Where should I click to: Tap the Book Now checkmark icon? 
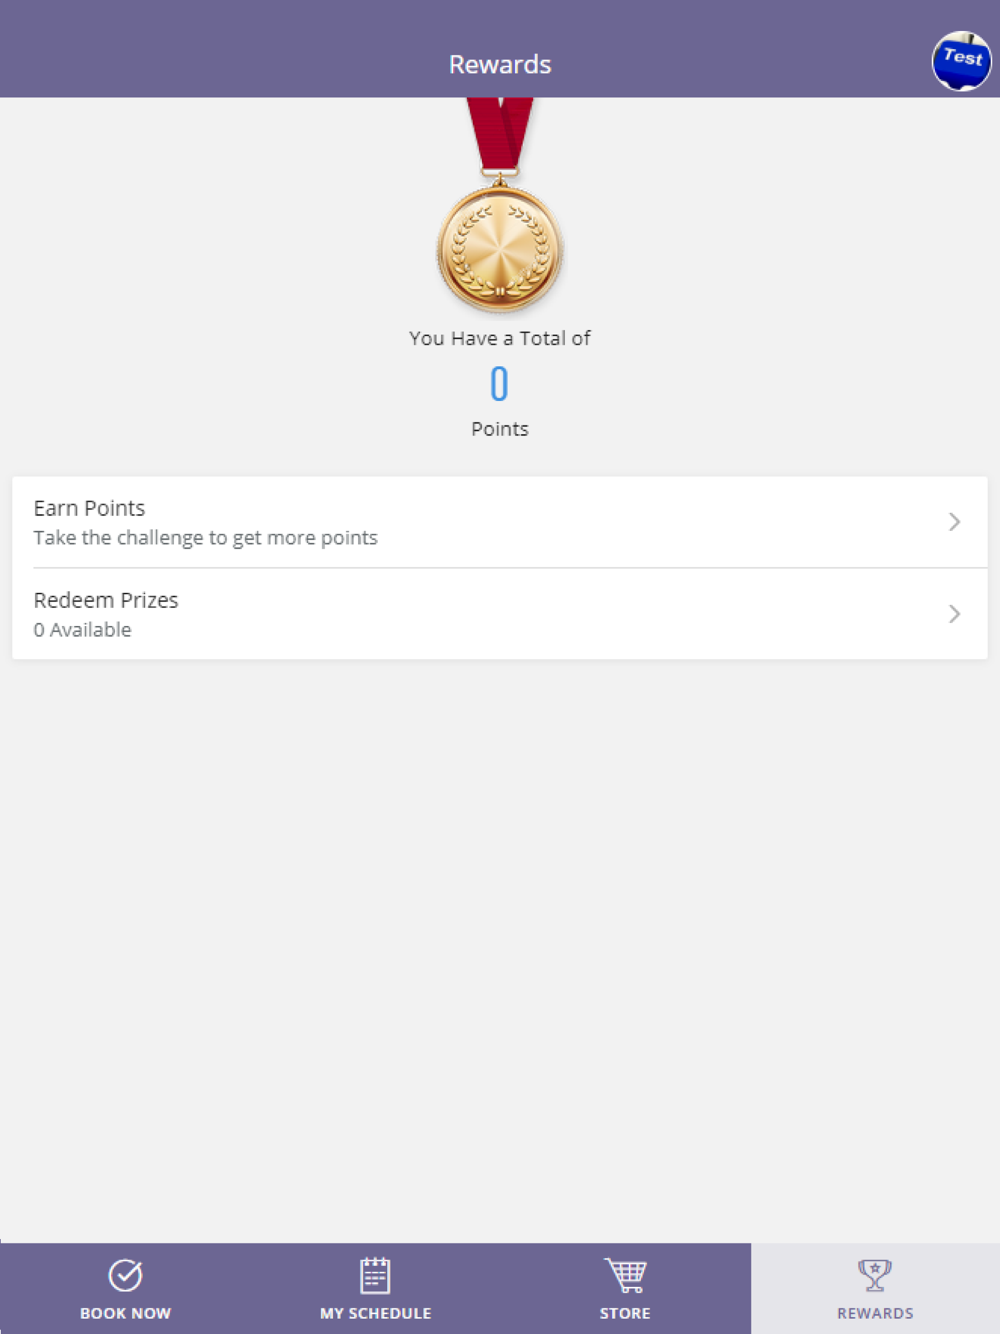(125, 1275)
